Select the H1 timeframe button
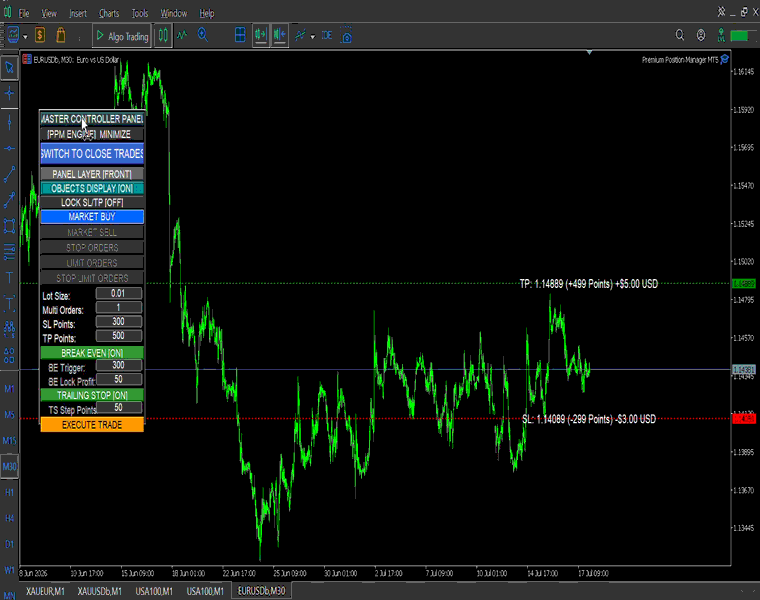Image resolution: width=760 pixels, height=600 pixels. click(9, 492)
